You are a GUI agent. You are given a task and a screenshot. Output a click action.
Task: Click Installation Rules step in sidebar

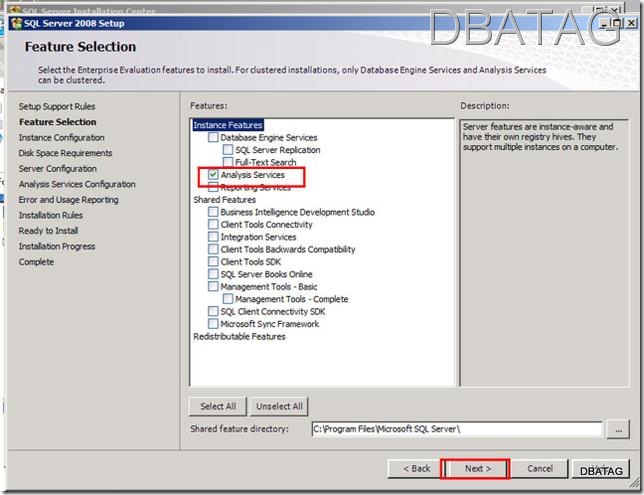point(51,215)
